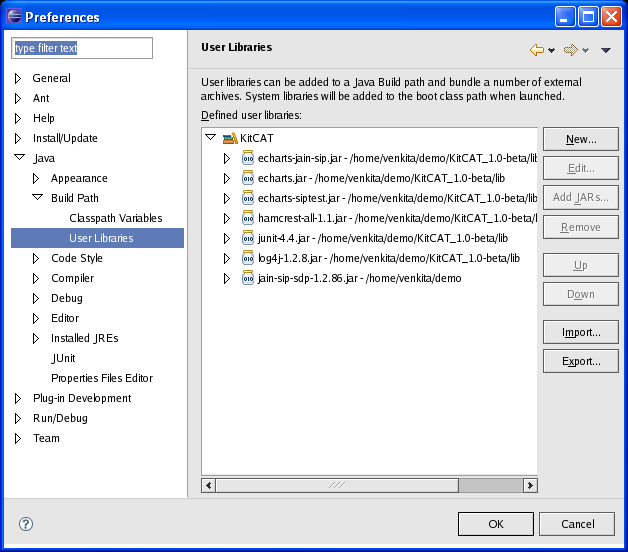Click the yellow back navigation arrow
The height and width of the screenshot is (552, 628).
click(x=537, y=50)
